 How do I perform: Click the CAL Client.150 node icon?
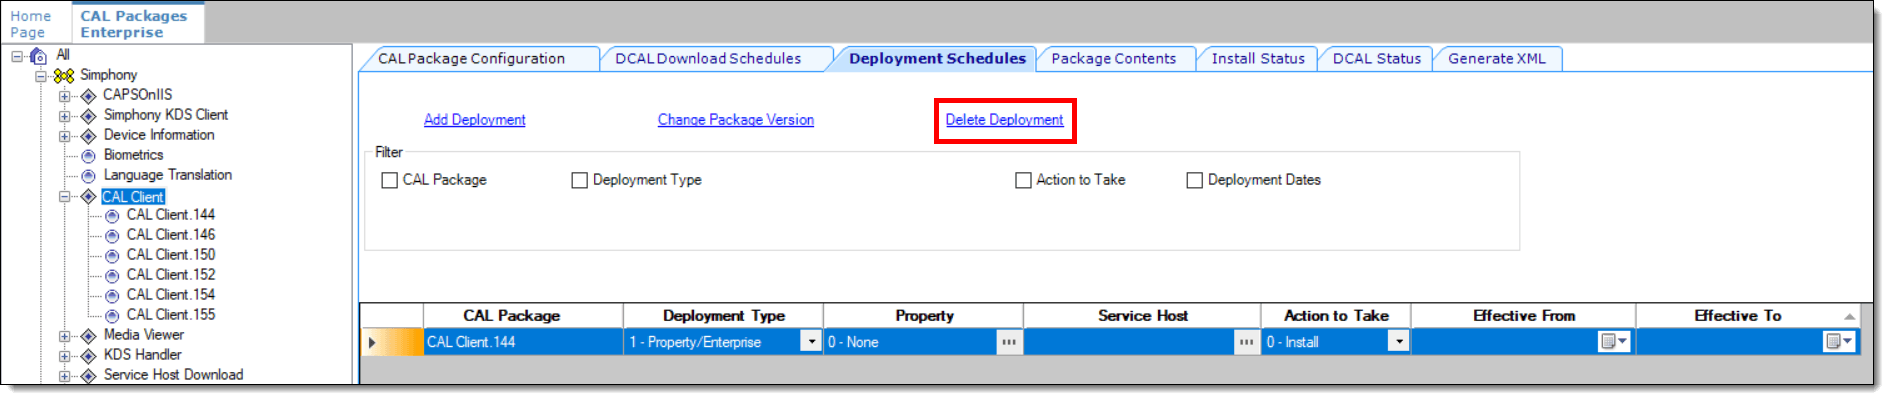pos(112,256)
